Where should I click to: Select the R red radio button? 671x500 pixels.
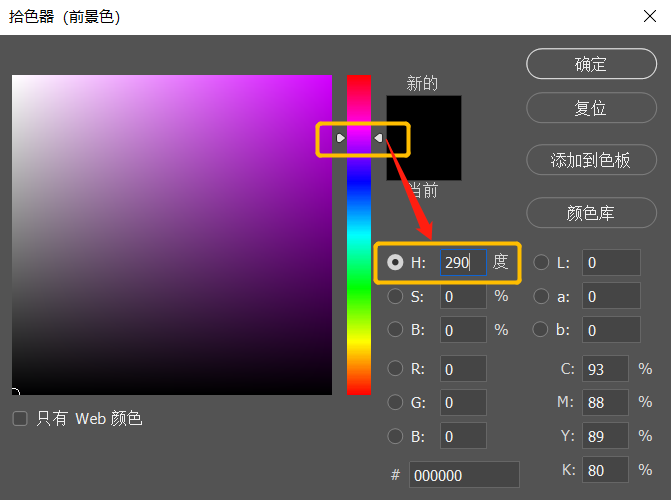tap(395, 369)
